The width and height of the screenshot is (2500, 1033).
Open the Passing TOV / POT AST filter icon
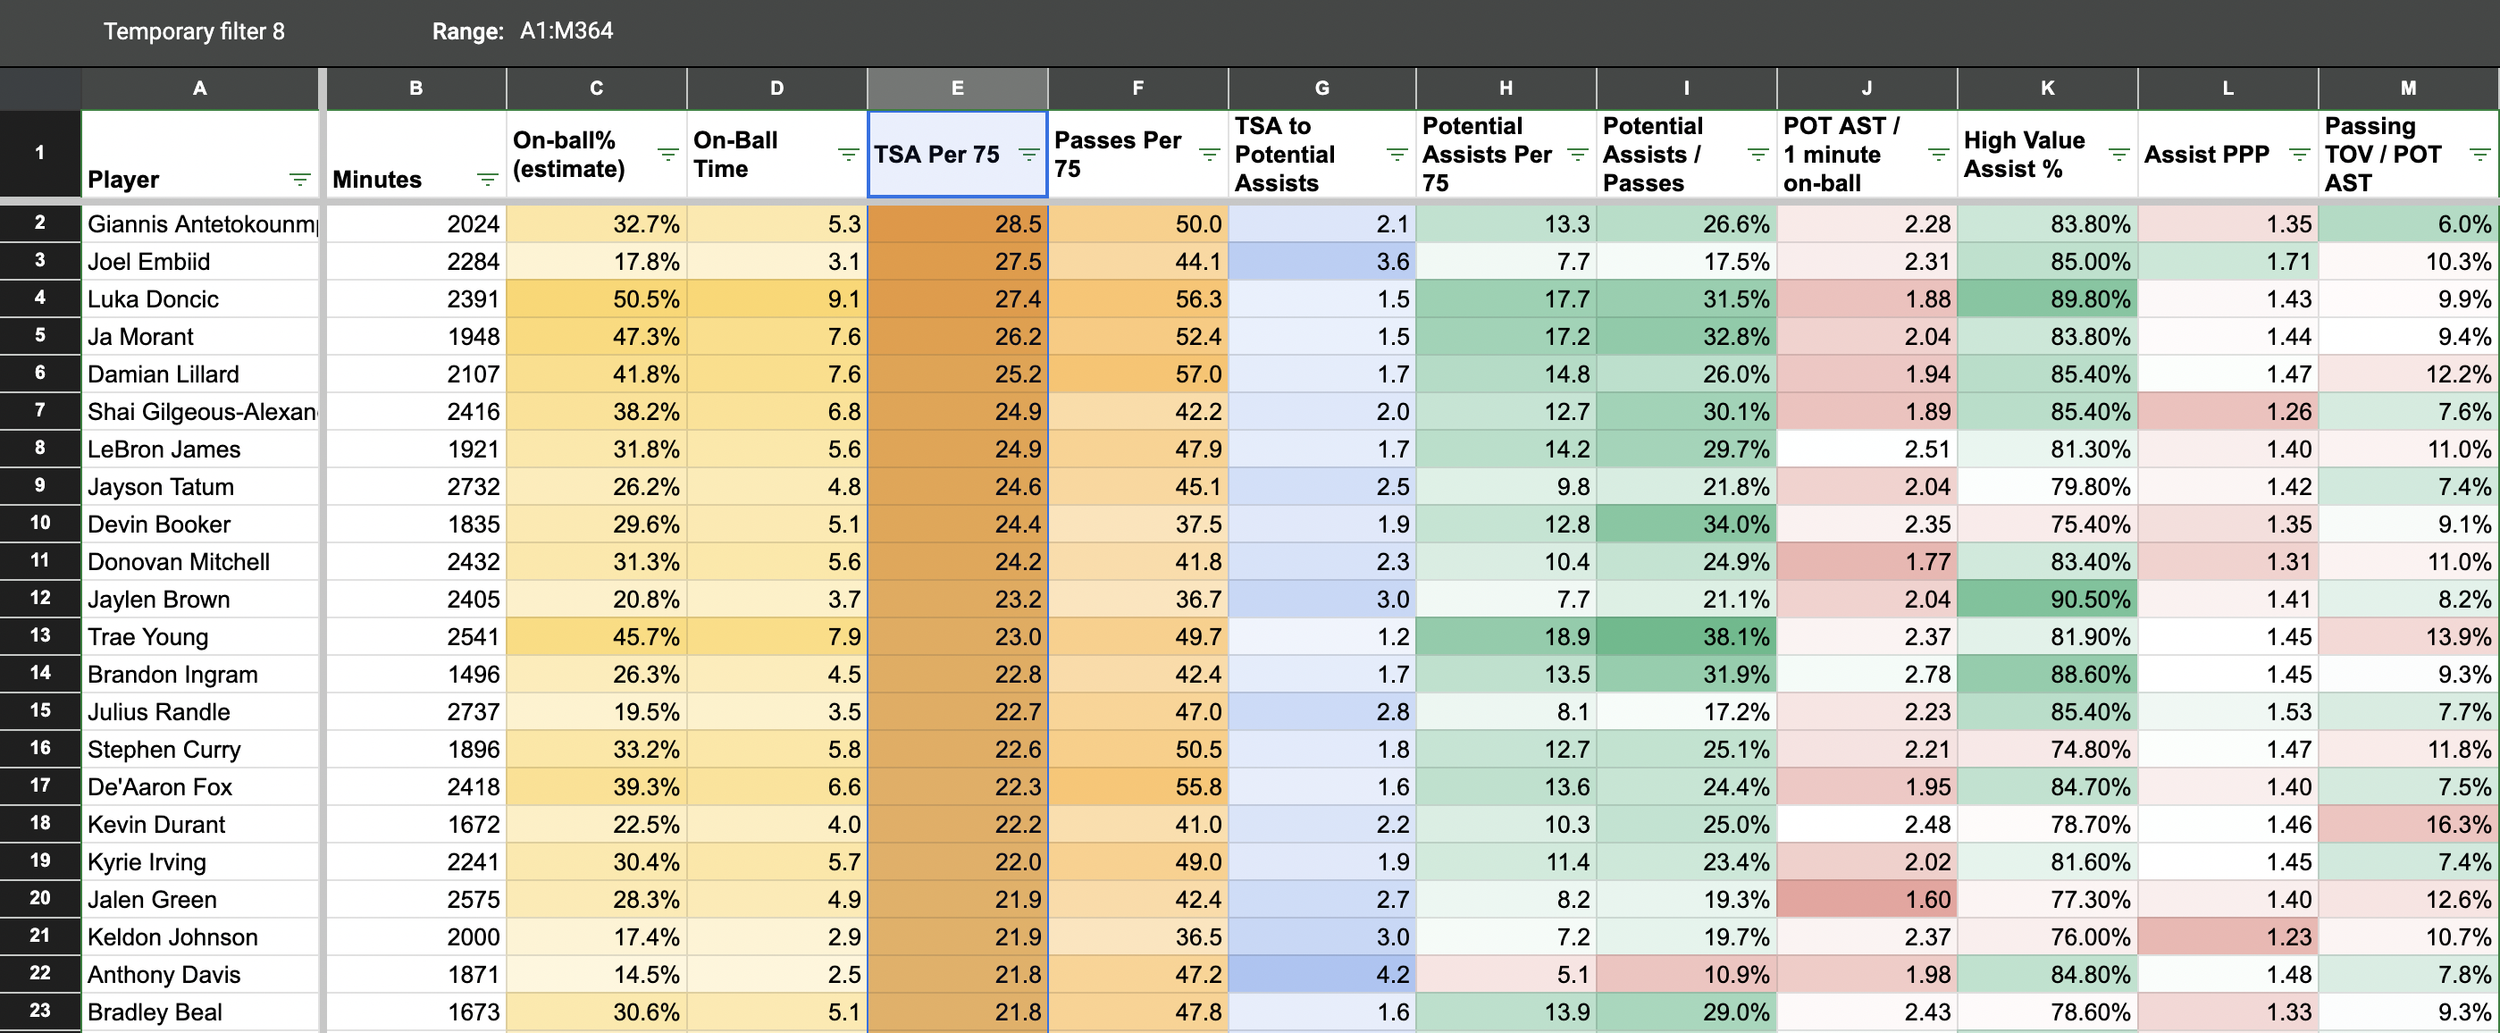pos(2480,154)
